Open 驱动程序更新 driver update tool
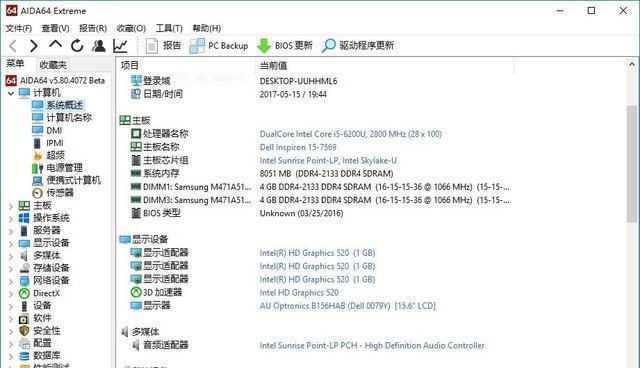The width and height of the screenshot is (640, 368). point(358,46)
